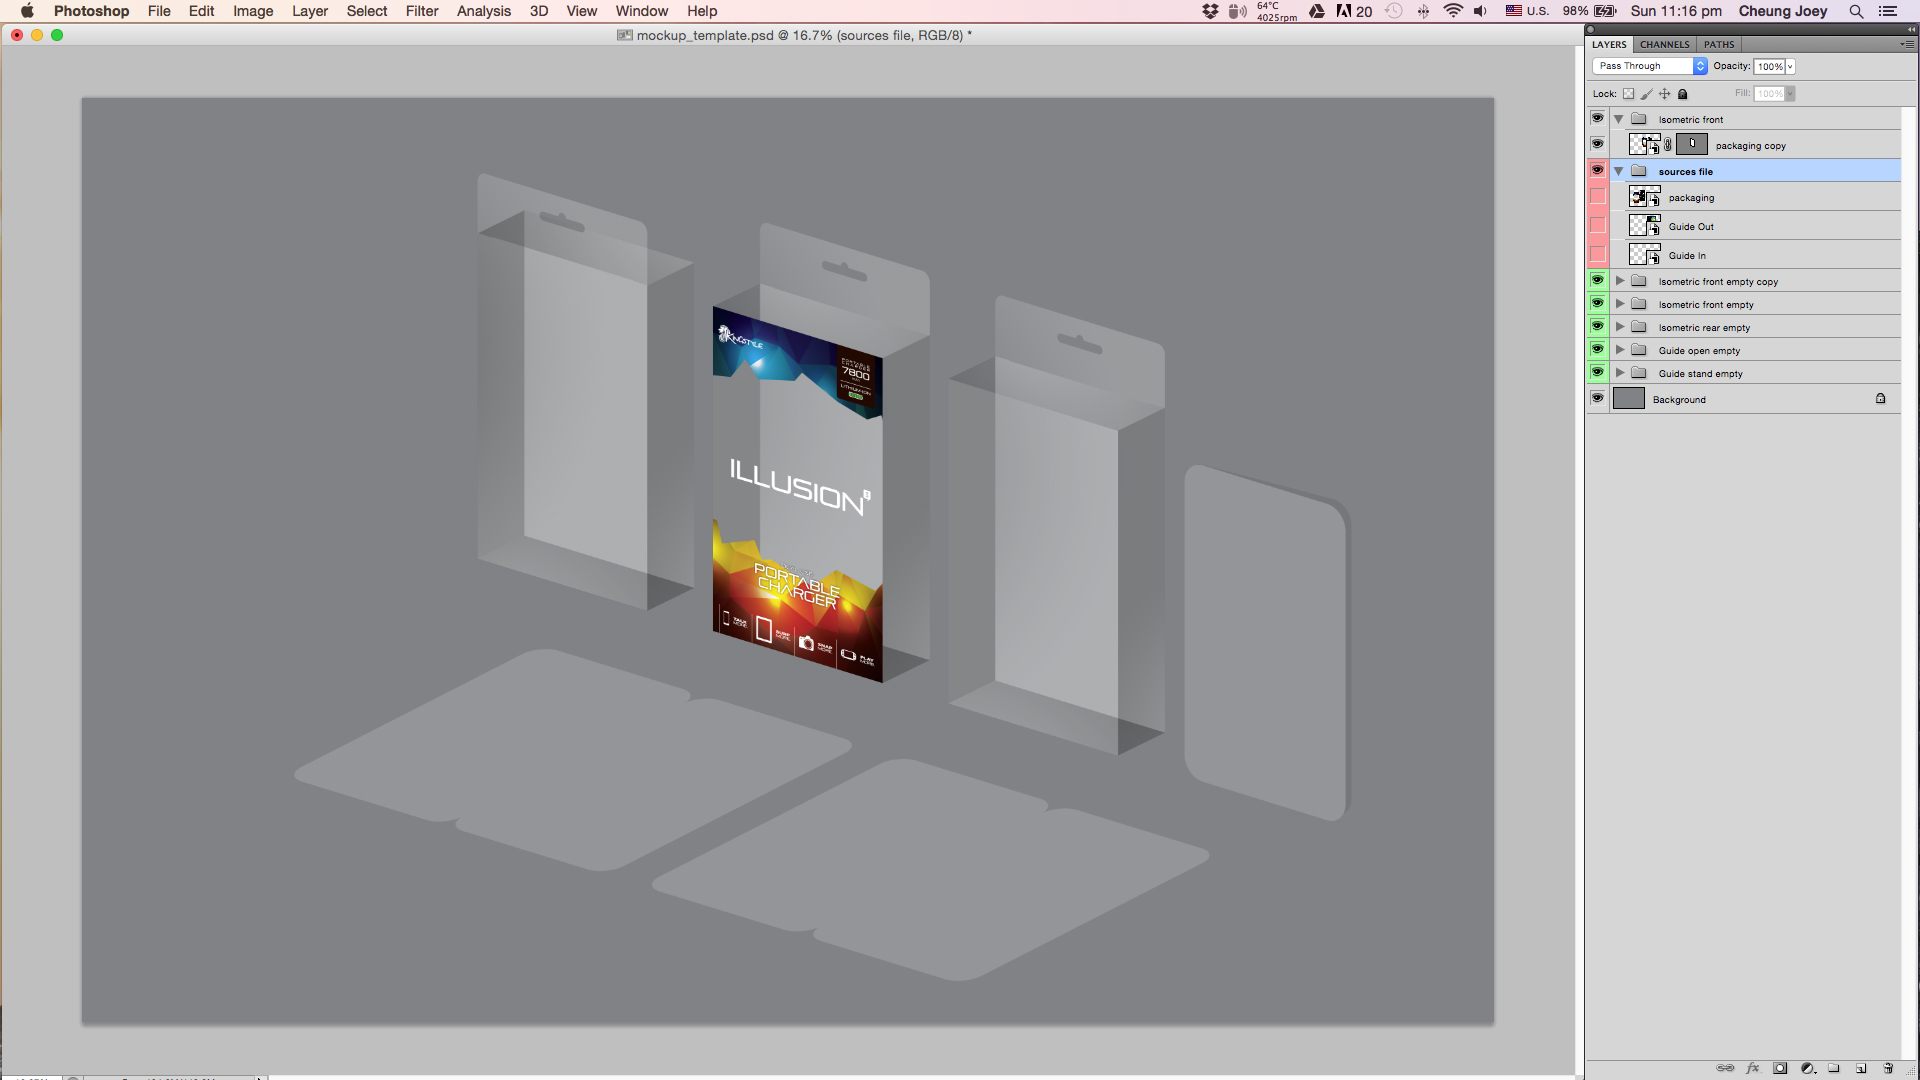
Task: Open the layer style fx menu
Action: [x=1753, y=1068]
